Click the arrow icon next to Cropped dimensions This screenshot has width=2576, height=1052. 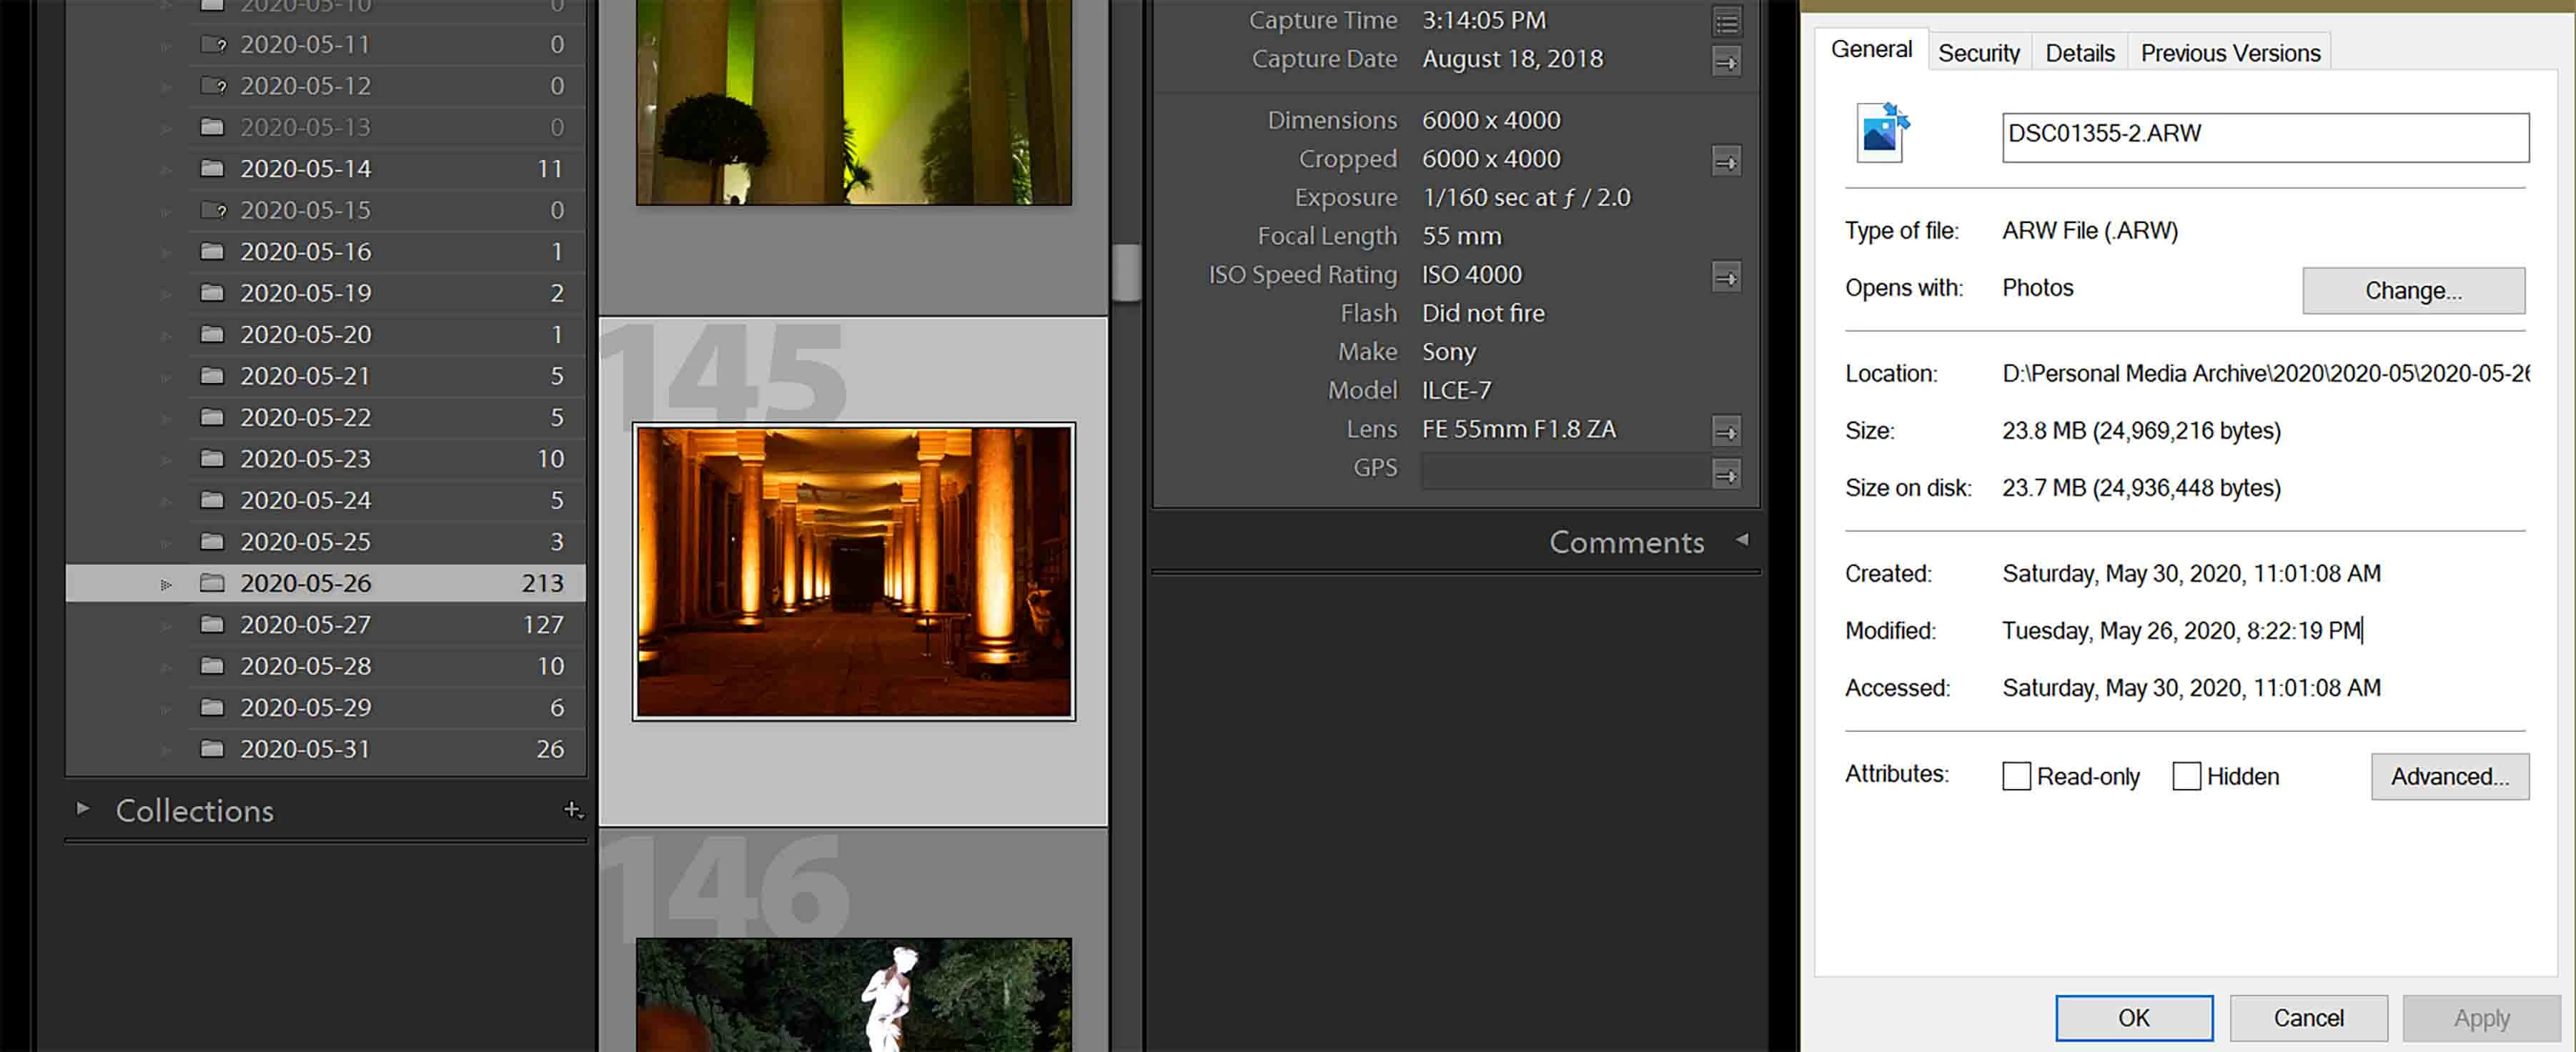(1726, 161)
